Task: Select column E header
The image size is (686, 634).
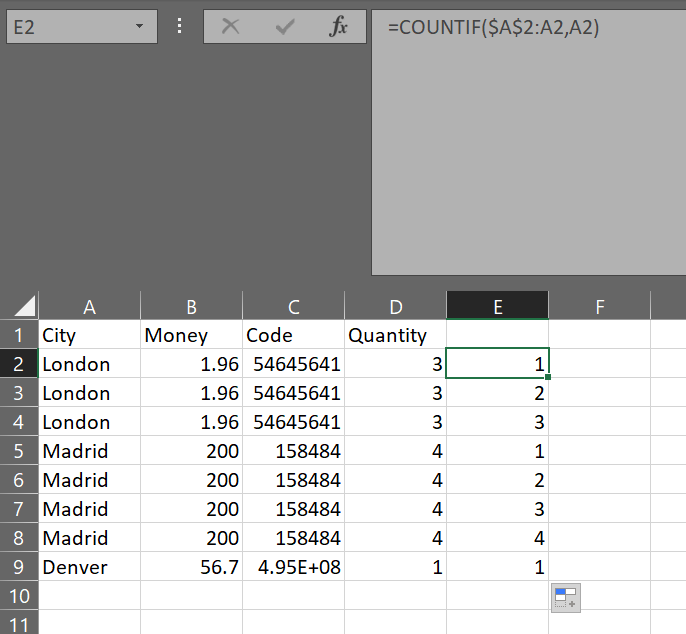Action: click(x=497, y=306)
